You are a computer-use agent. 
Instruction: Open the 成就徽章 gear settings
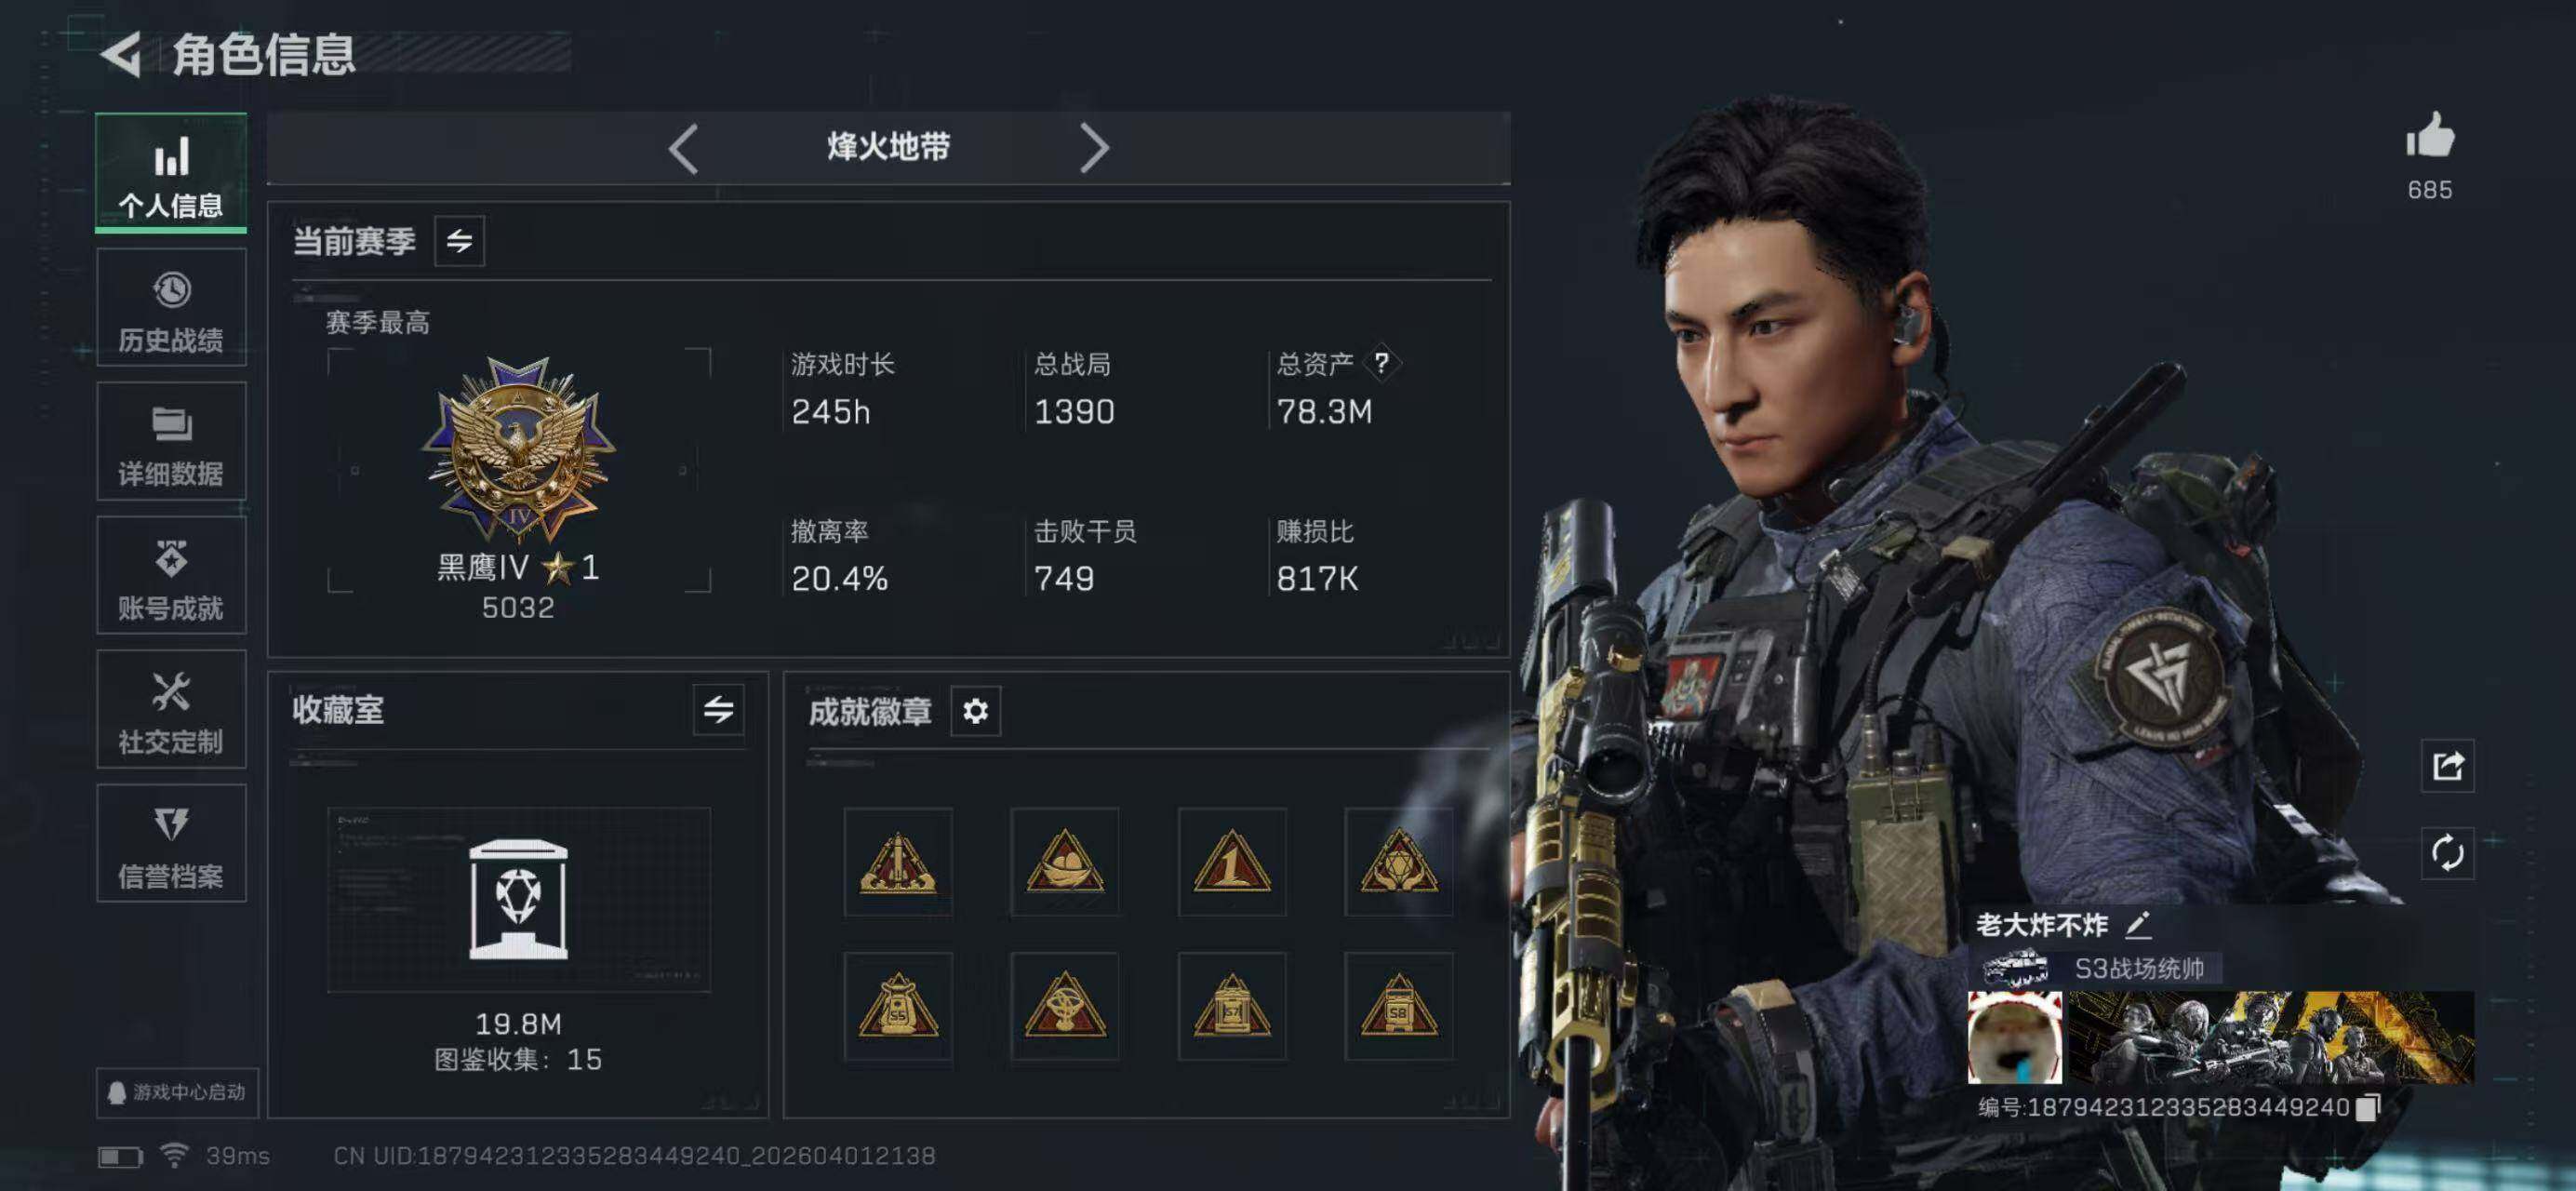tap(975, 711)
